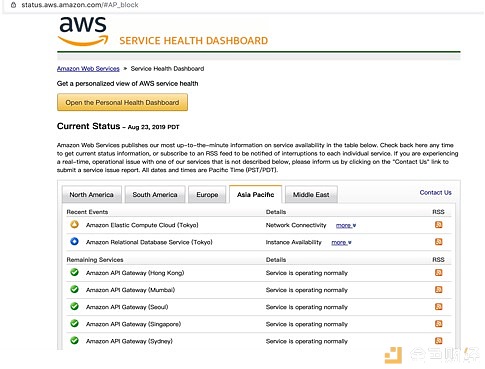Click 'Amazon API Gateway (Seoul)' text
485x369 pixels.
tap(127, 307)
